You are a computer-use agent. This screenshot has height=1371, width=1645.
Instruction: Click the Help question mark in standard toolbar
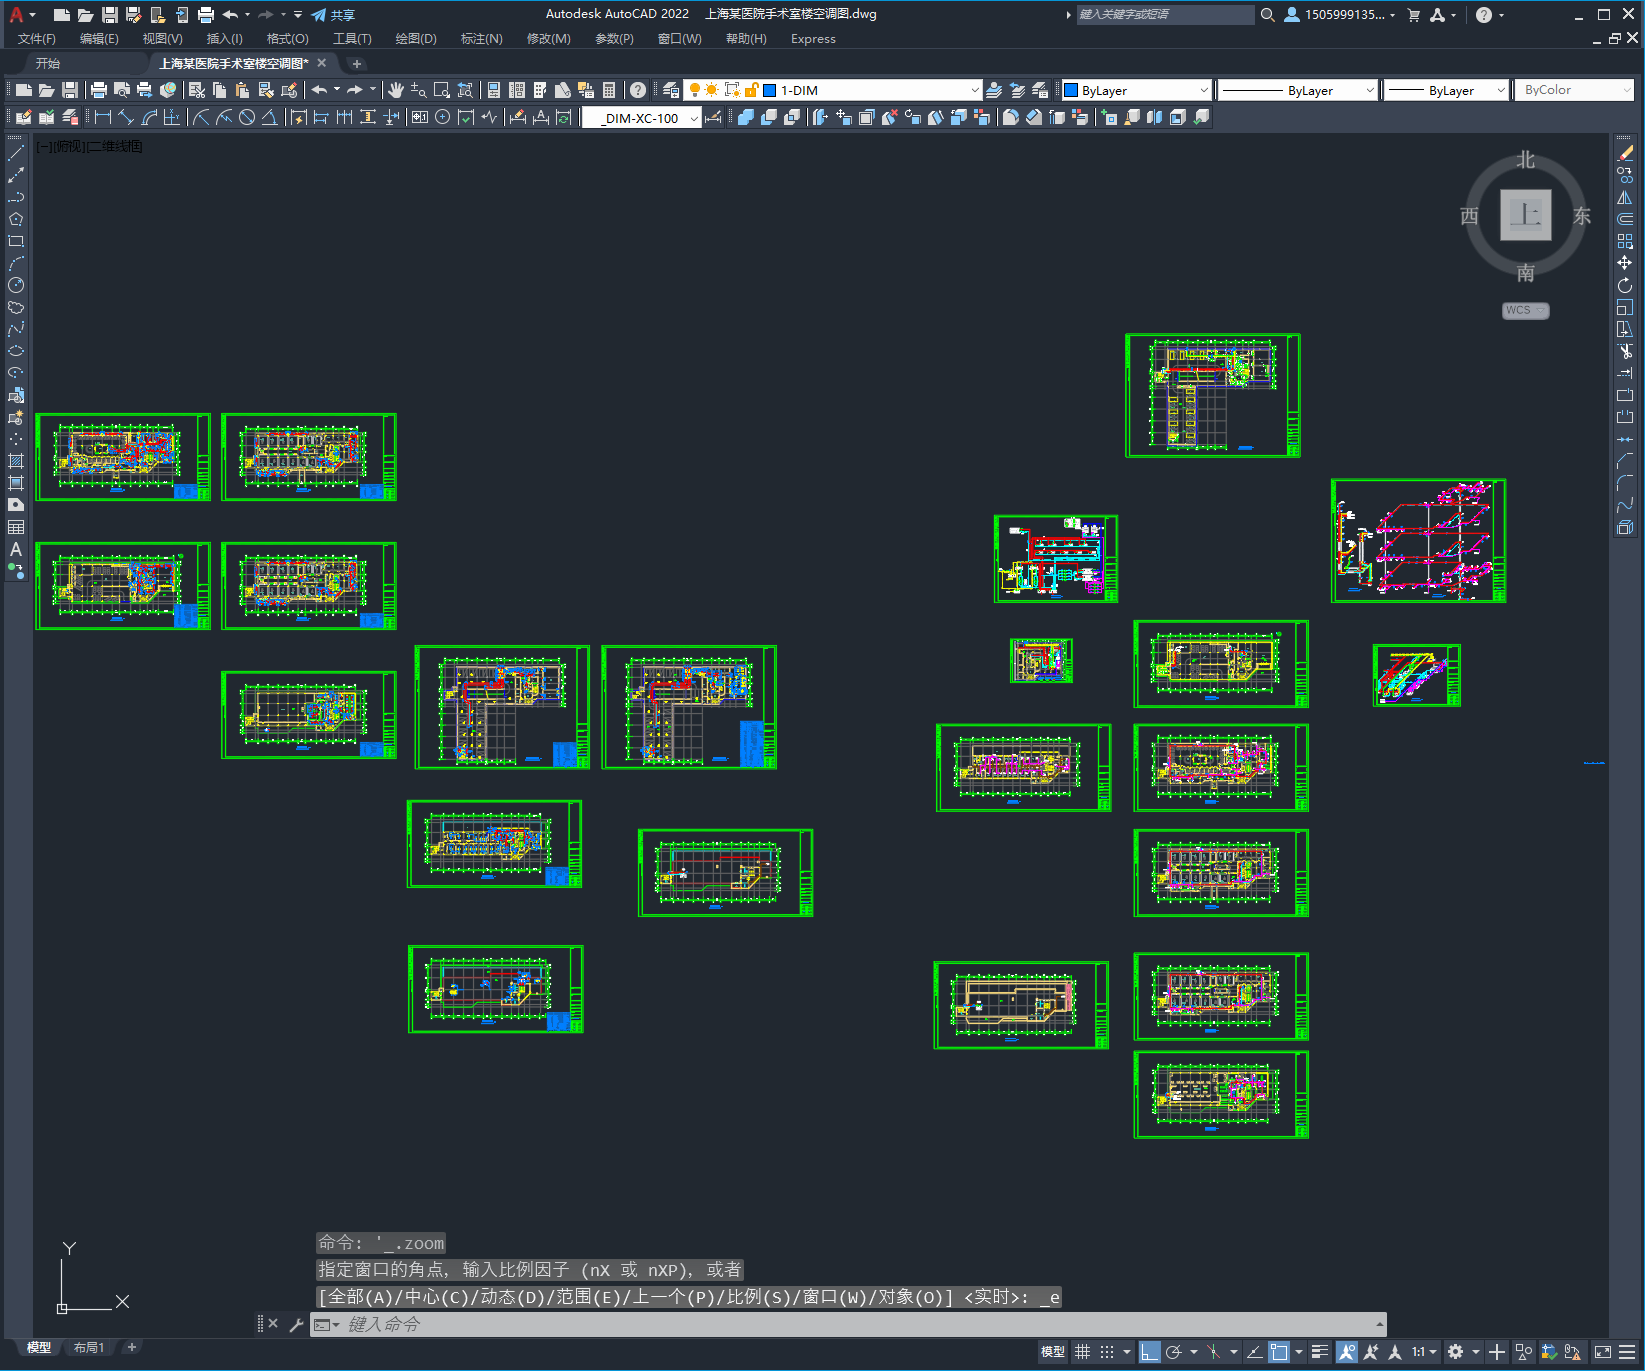(x=638, y=90)
